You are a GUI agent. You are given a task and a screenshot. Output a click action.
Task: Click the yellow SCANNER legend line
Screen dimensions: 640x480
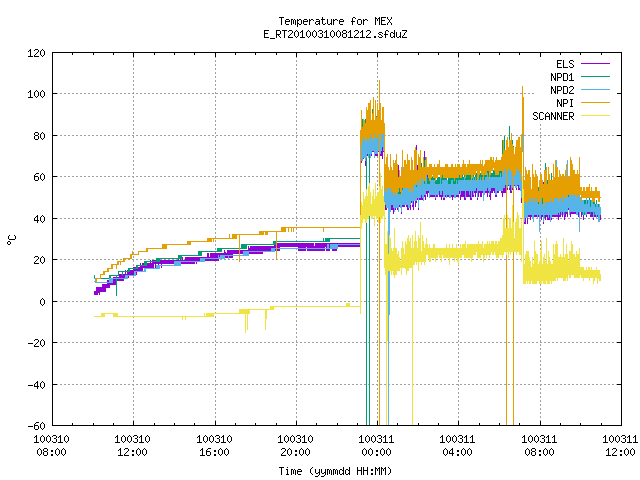595,116
